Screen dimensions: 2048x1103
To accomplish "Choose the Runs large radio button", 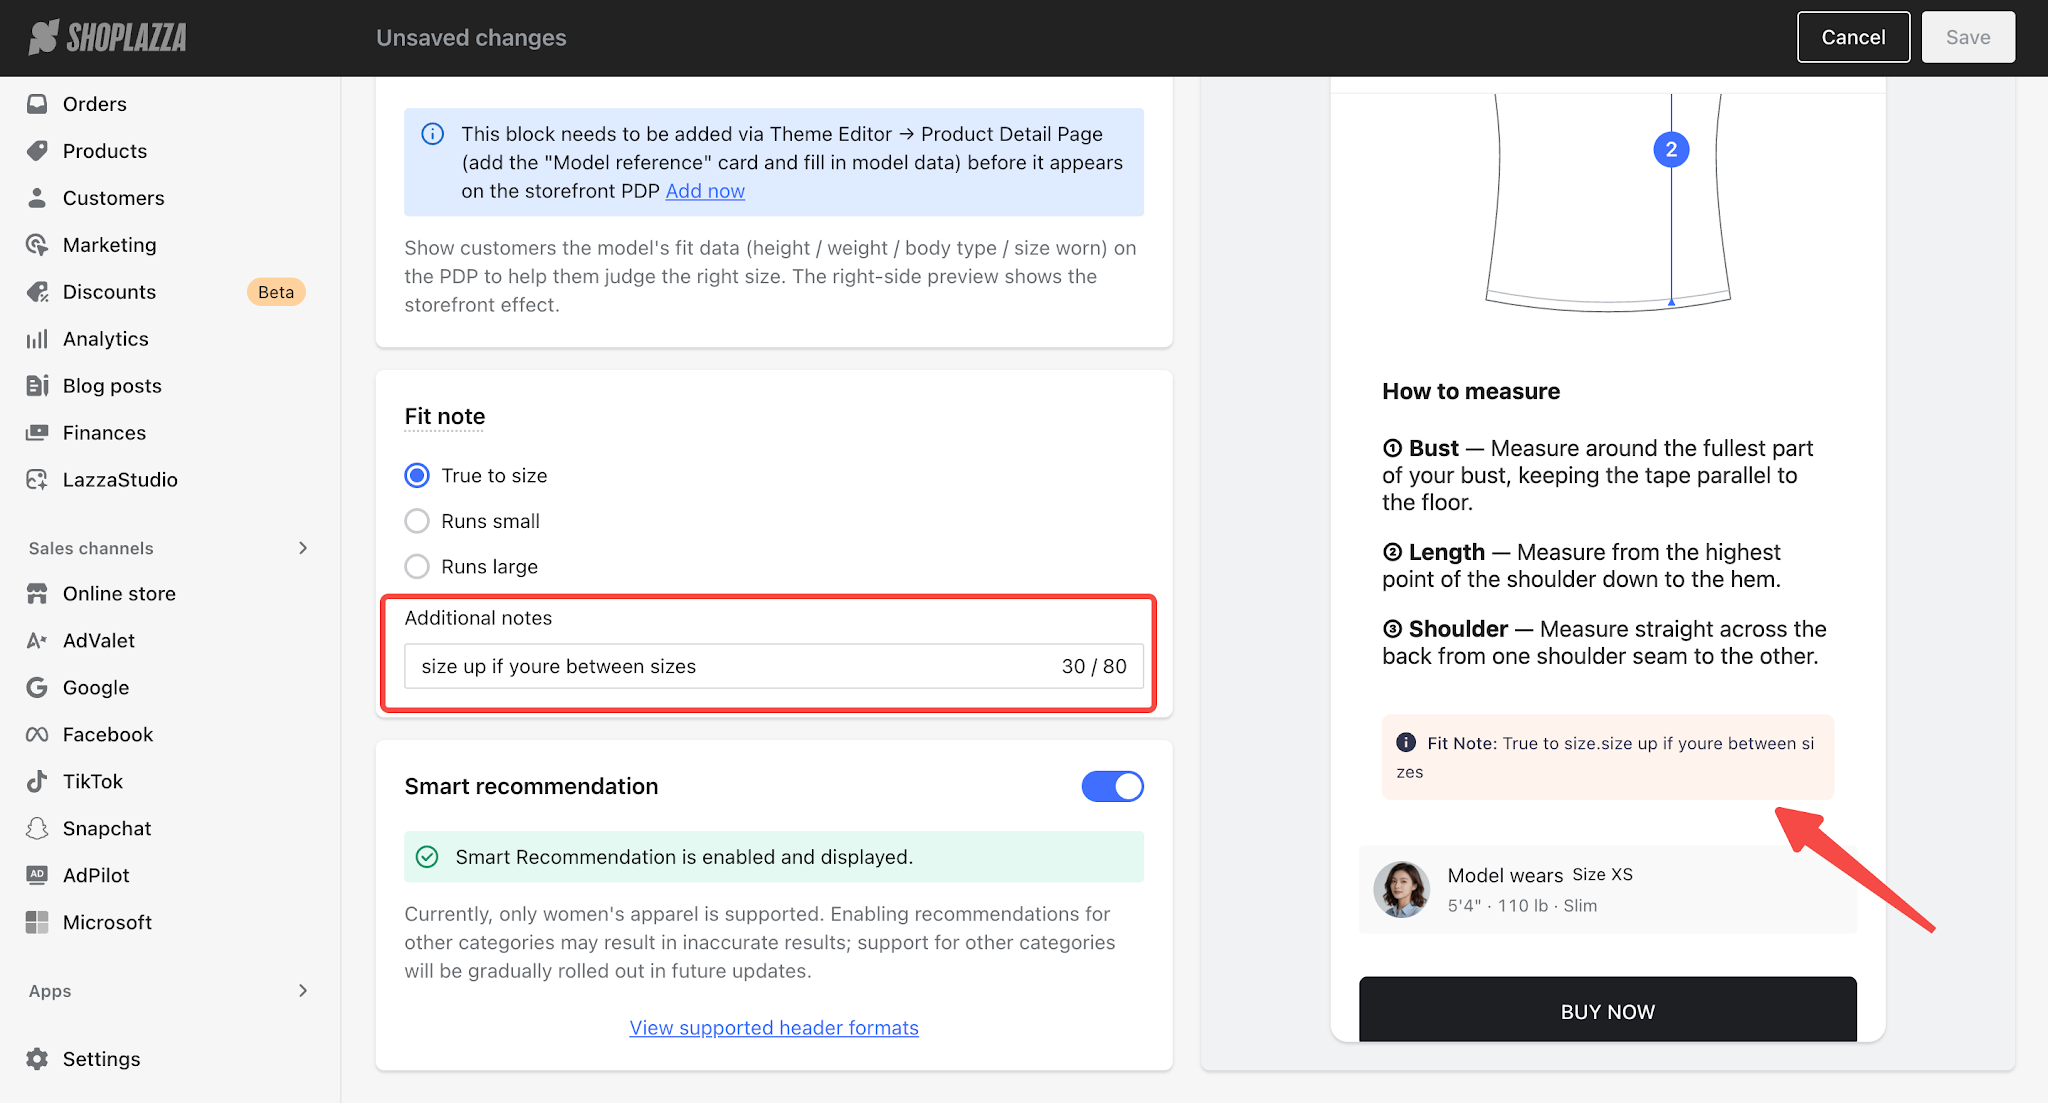I will (x=417, y=567).
